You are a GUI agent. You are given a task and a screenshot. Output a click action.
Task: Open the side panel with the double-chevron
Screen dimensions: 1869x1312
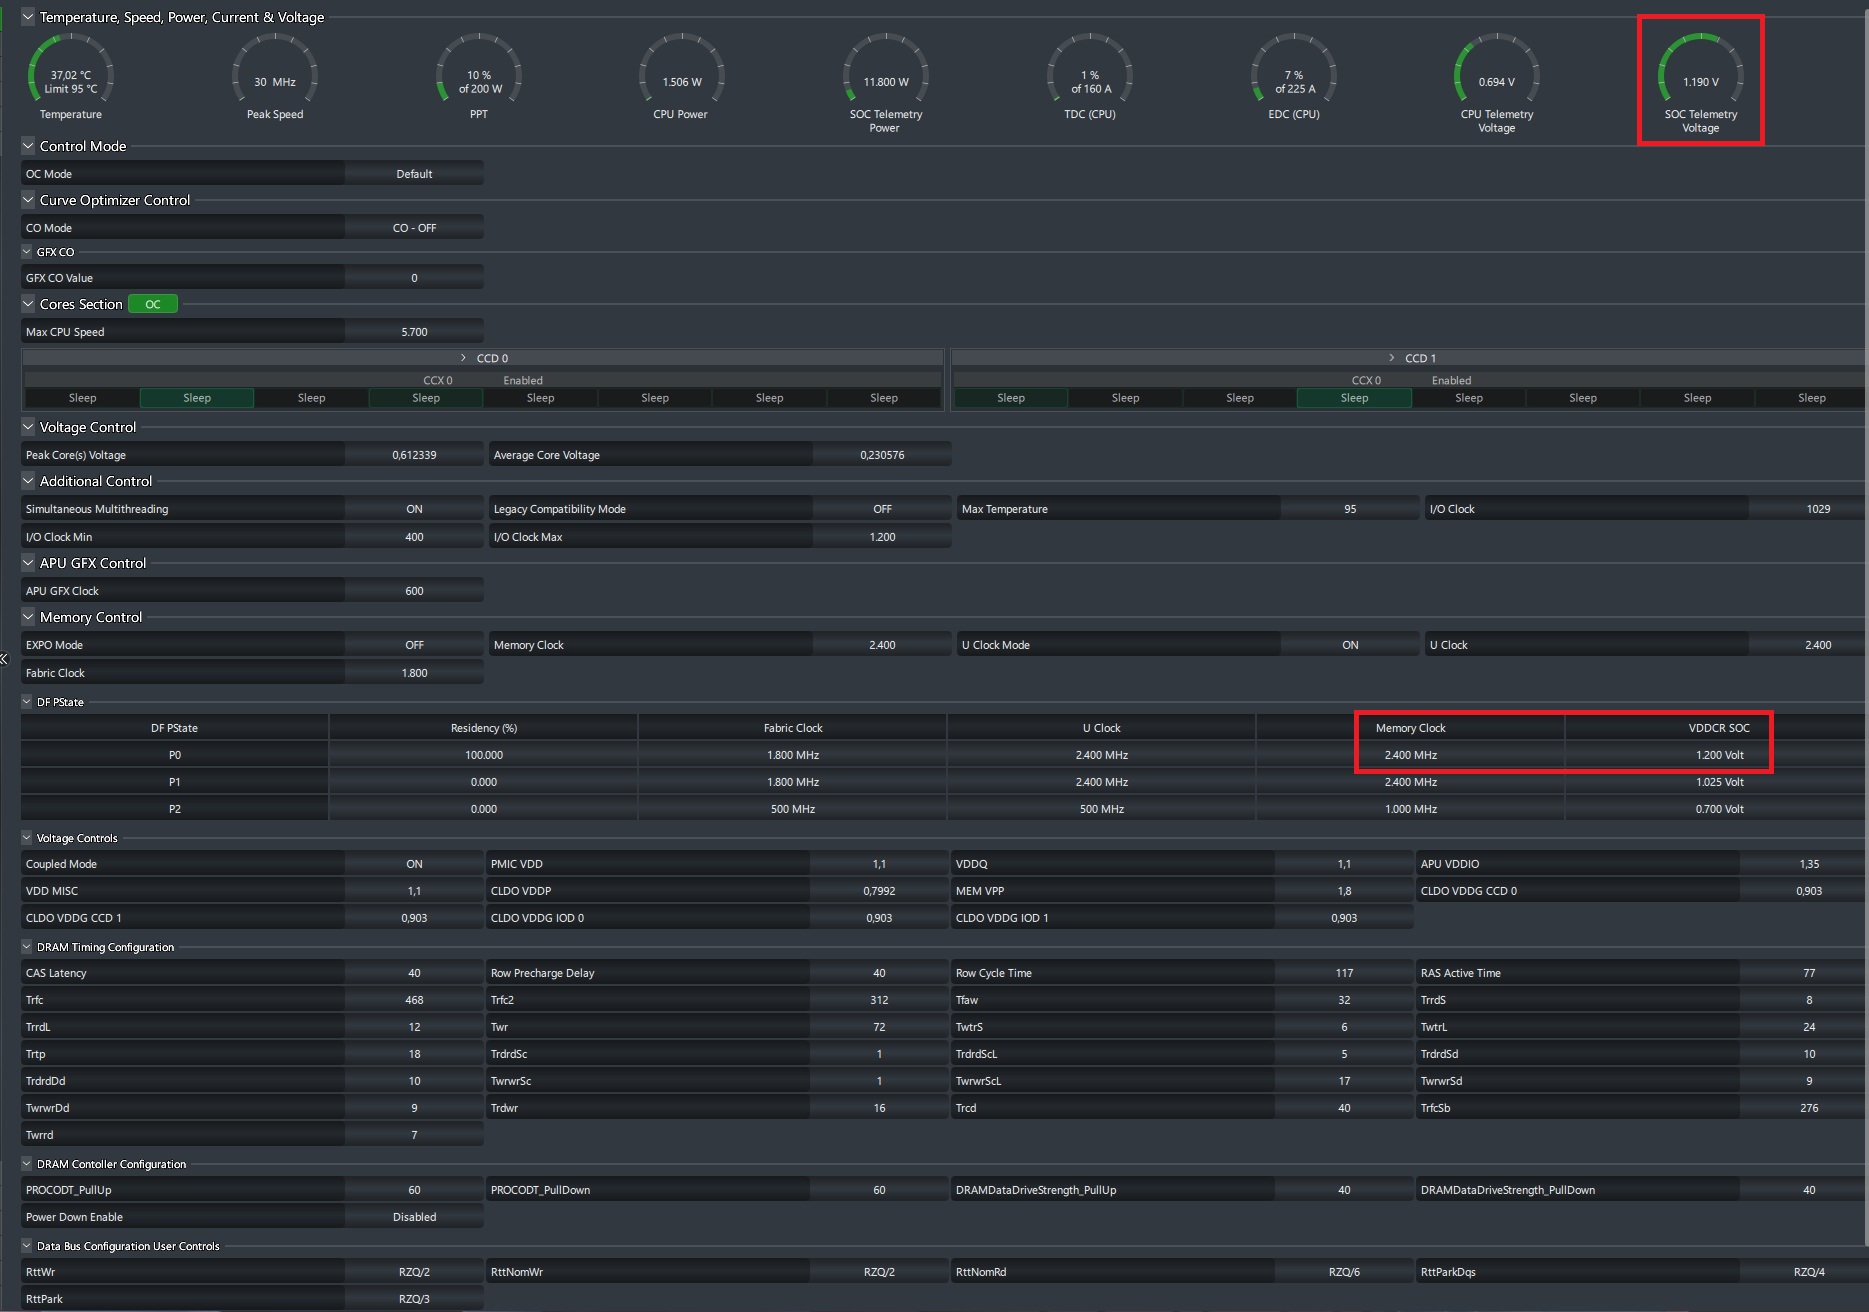[x=4, y=659]
